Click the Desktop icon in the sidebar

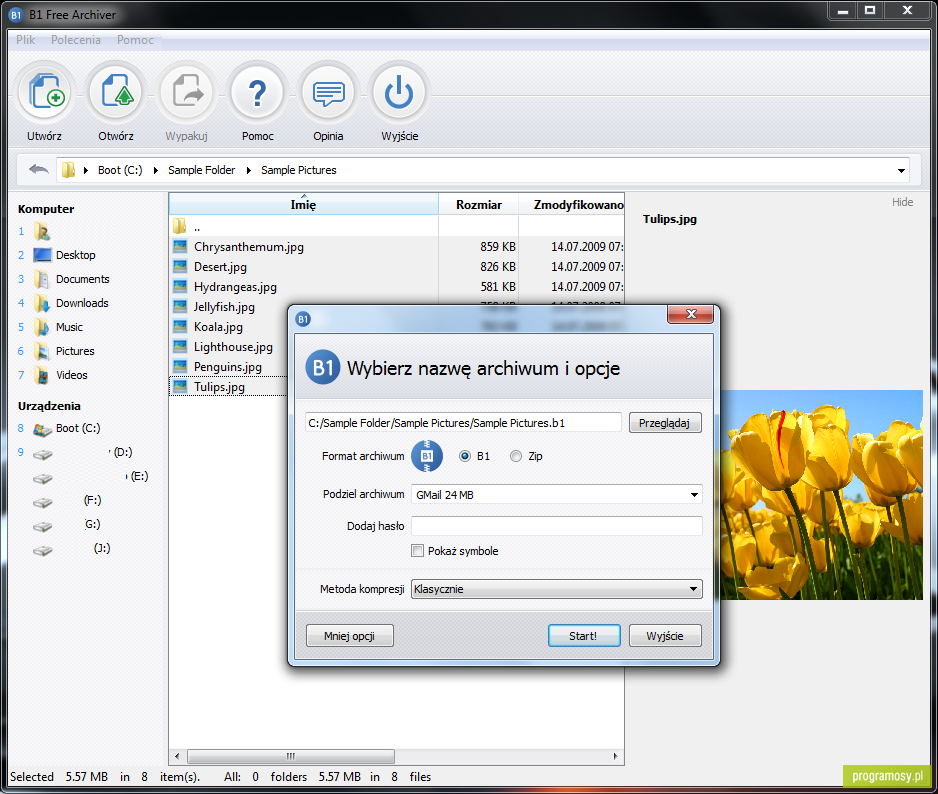(42, 255)
